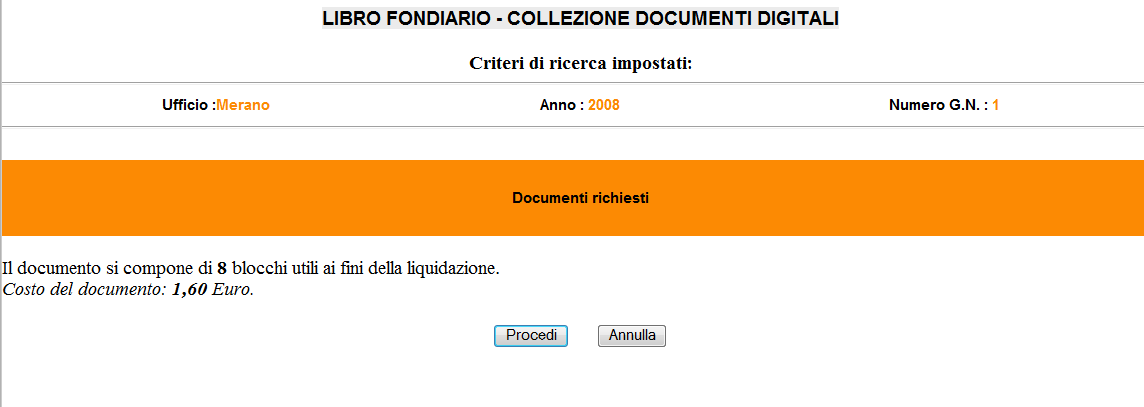Click the Ufficio field label
The height and width of the screenshot is (407, 1144).
coord(188,105)
